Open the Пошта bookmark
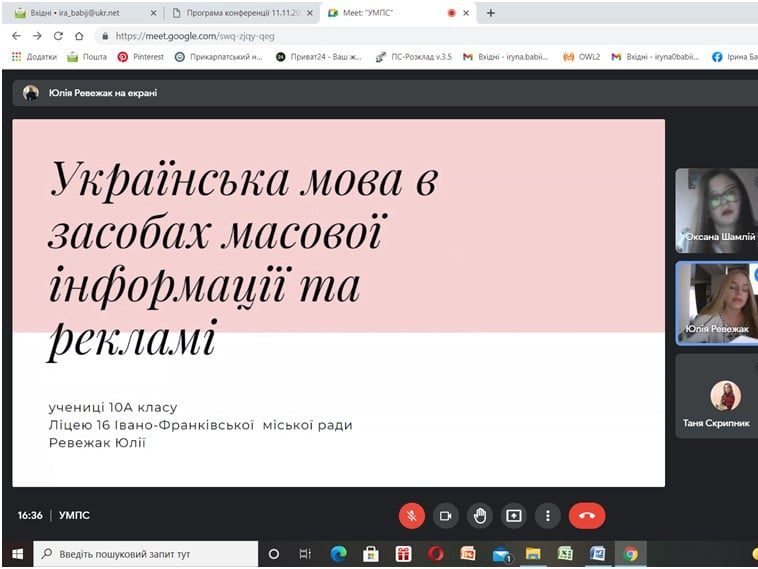The height and width of the screenshot is (569, 758). point(87,57)
